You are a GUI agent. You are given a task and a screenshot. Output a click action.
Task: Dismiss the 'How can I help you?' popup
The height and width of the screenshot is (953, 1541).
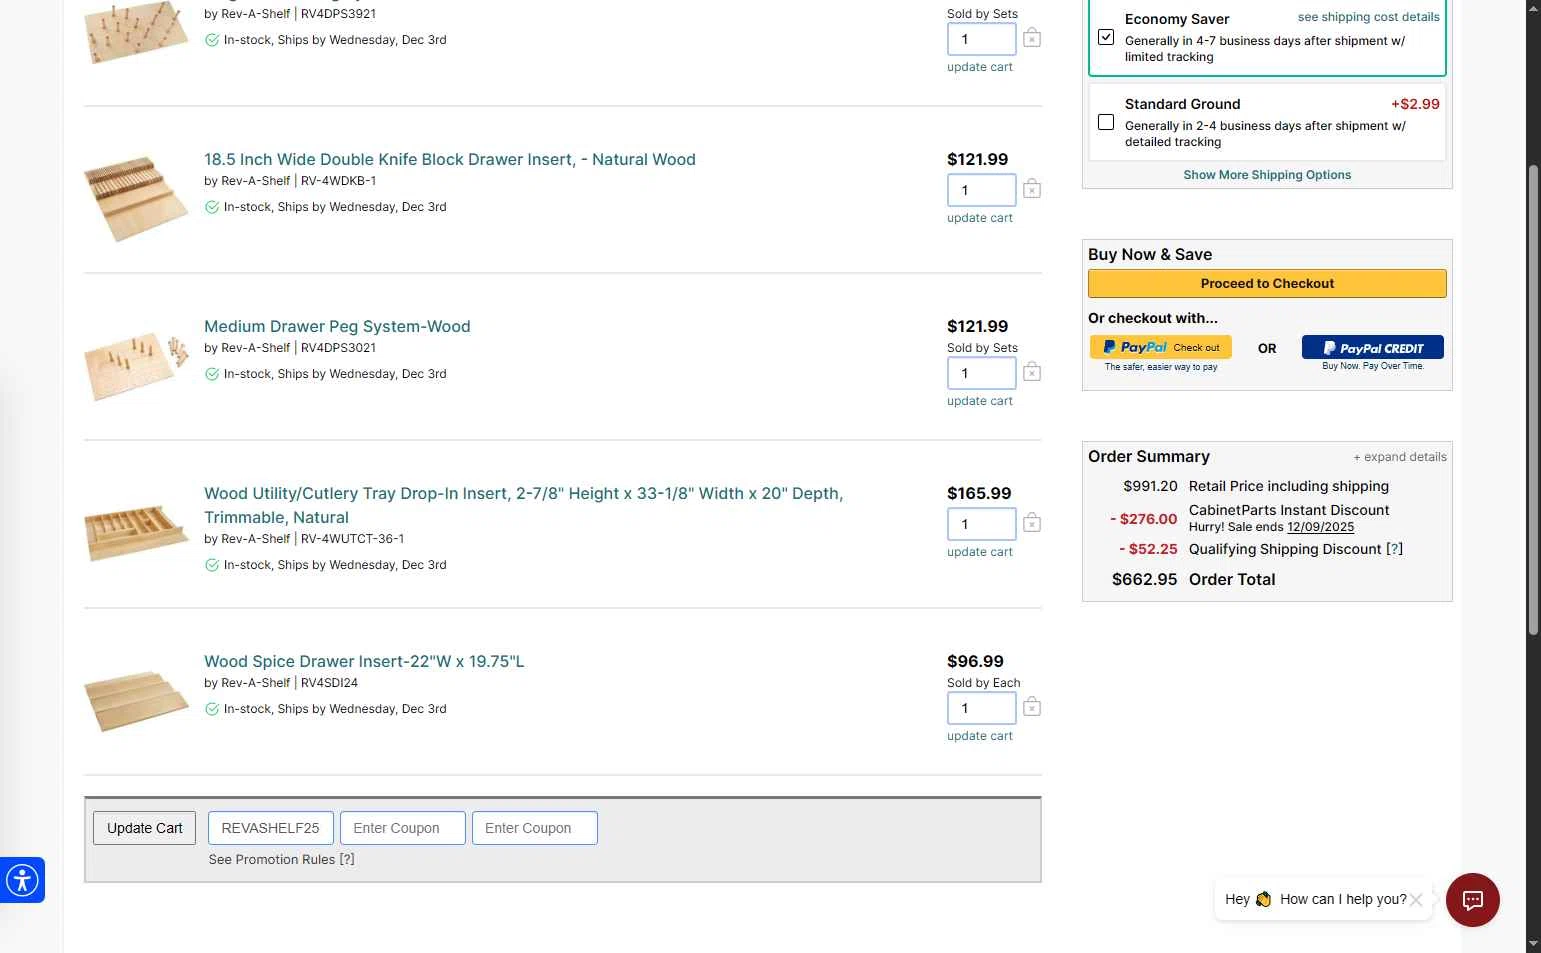tap(1416, 900)
